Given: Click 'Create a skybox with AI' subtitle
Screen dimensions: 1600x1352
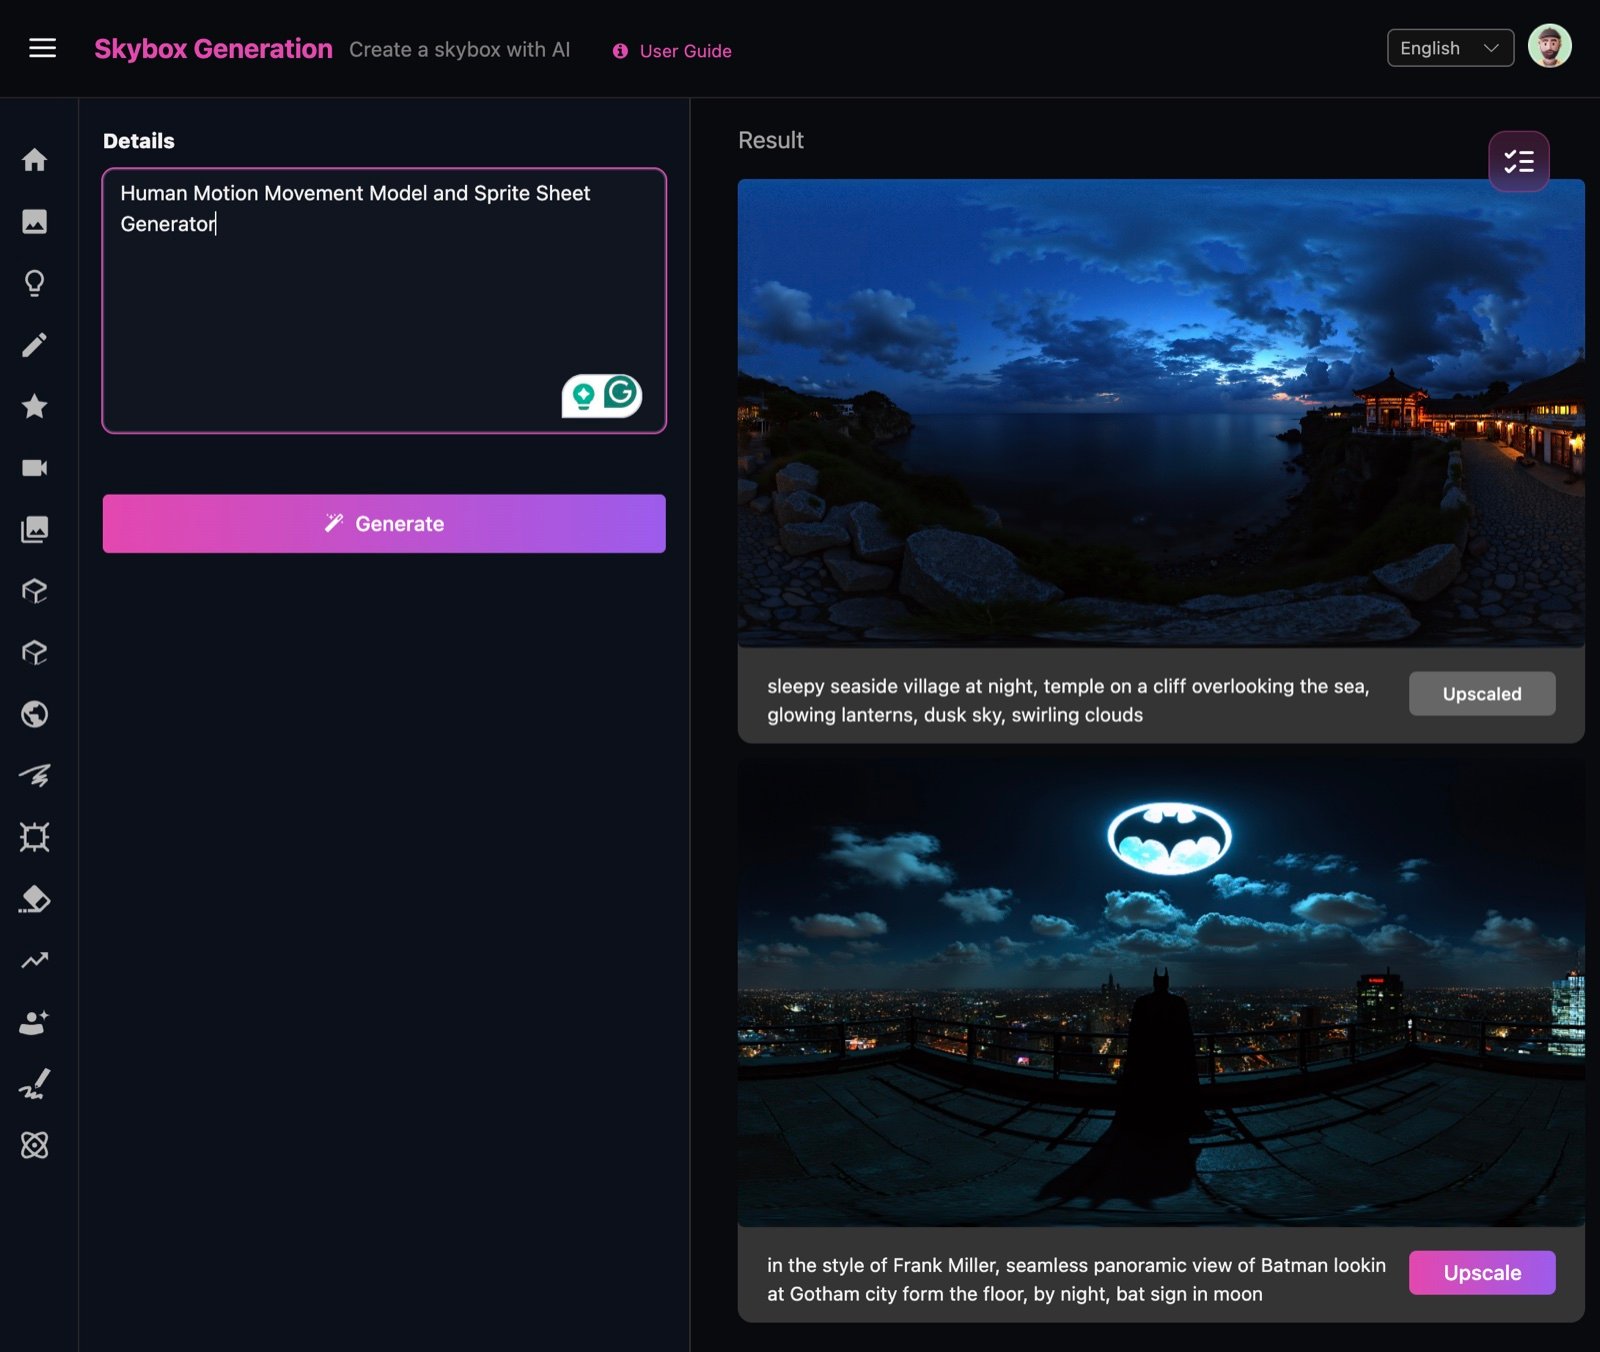Looking at the screenshot, I should [459, 50].
